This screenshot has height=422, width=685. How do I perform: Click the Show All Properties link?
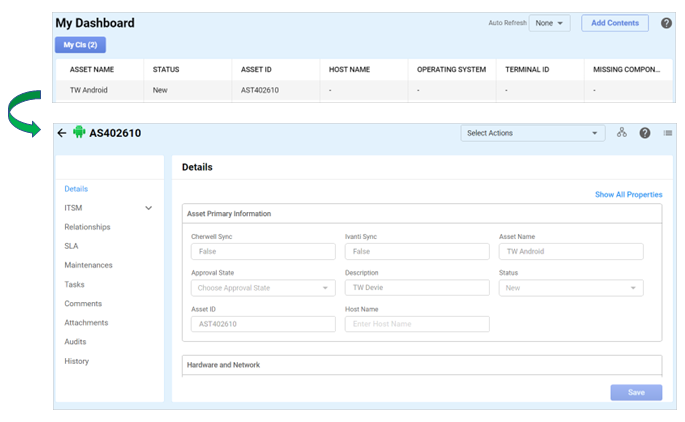pos(628,195)
